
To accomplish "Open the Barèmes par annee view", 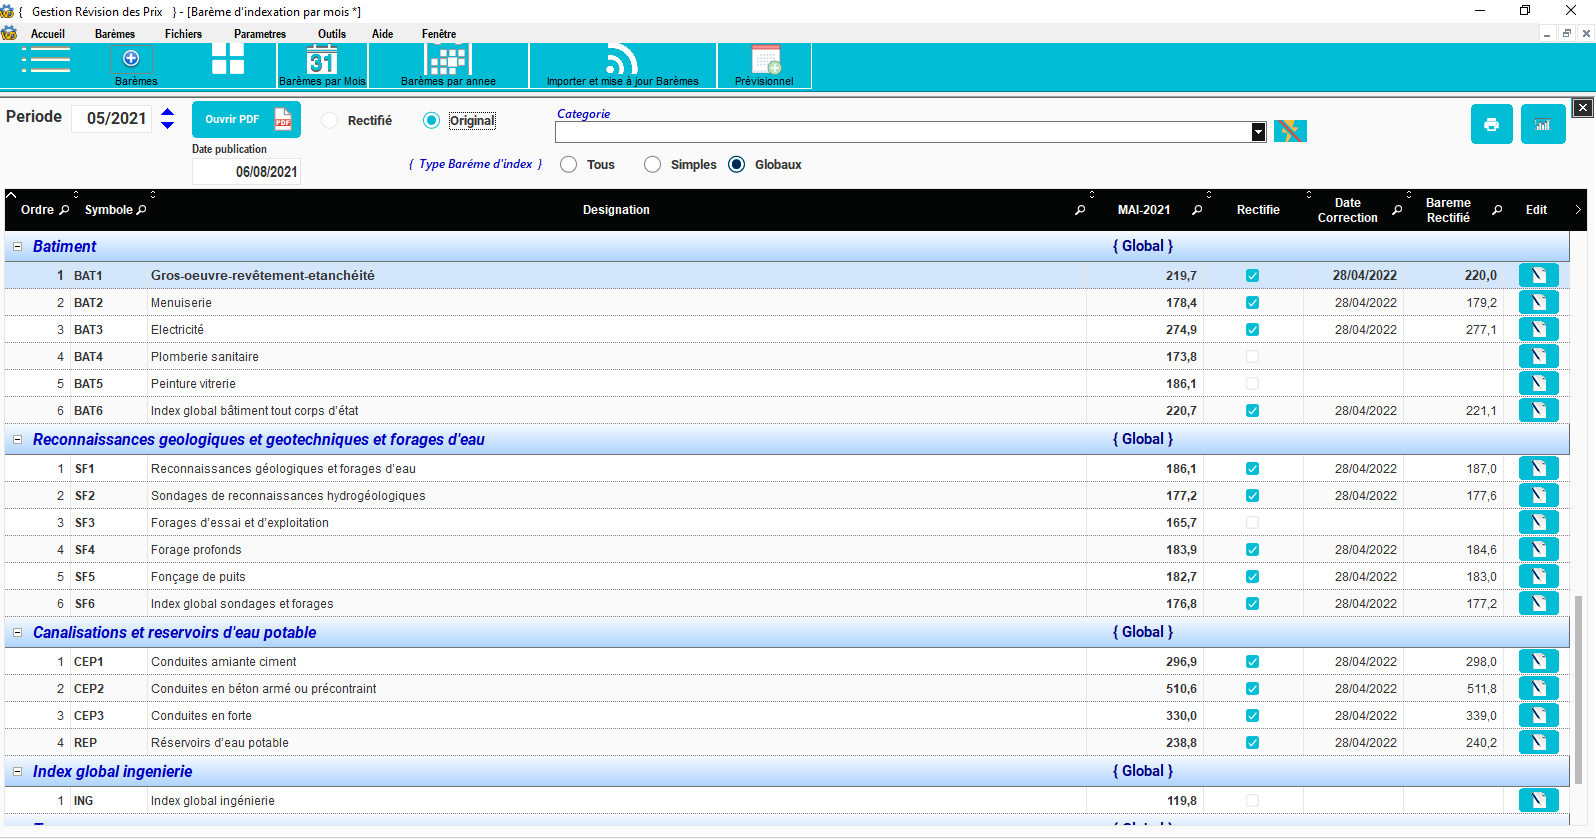I will (x=448, y=66).
